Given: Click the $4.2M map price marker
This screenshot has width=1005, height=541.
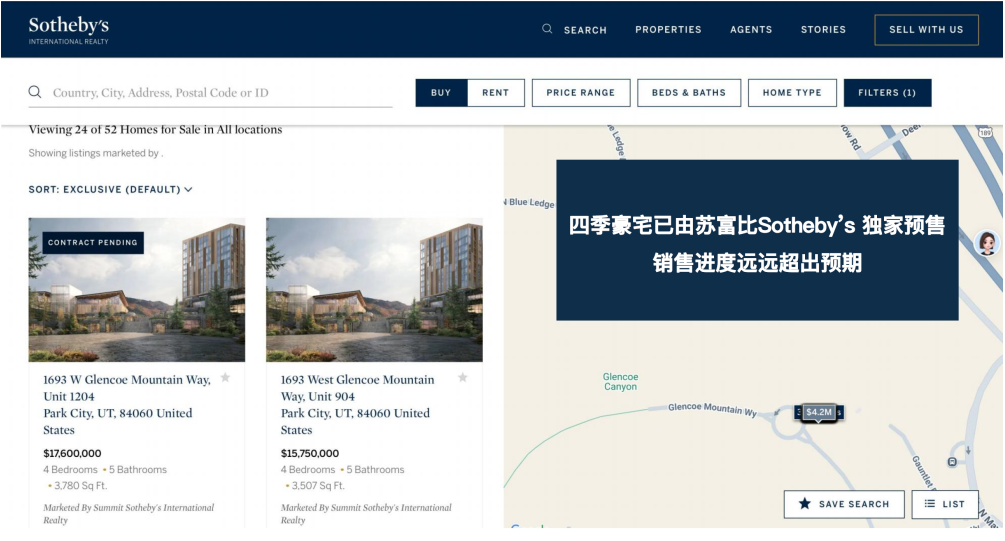Looking at the screenshot, I should tap(819, 412).
